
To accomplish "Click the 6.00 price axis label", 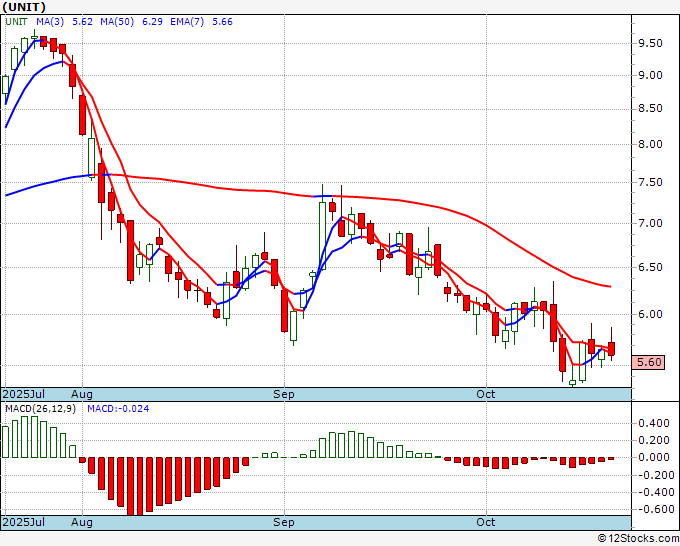I will pyautogui.click(x=651, y=314).
